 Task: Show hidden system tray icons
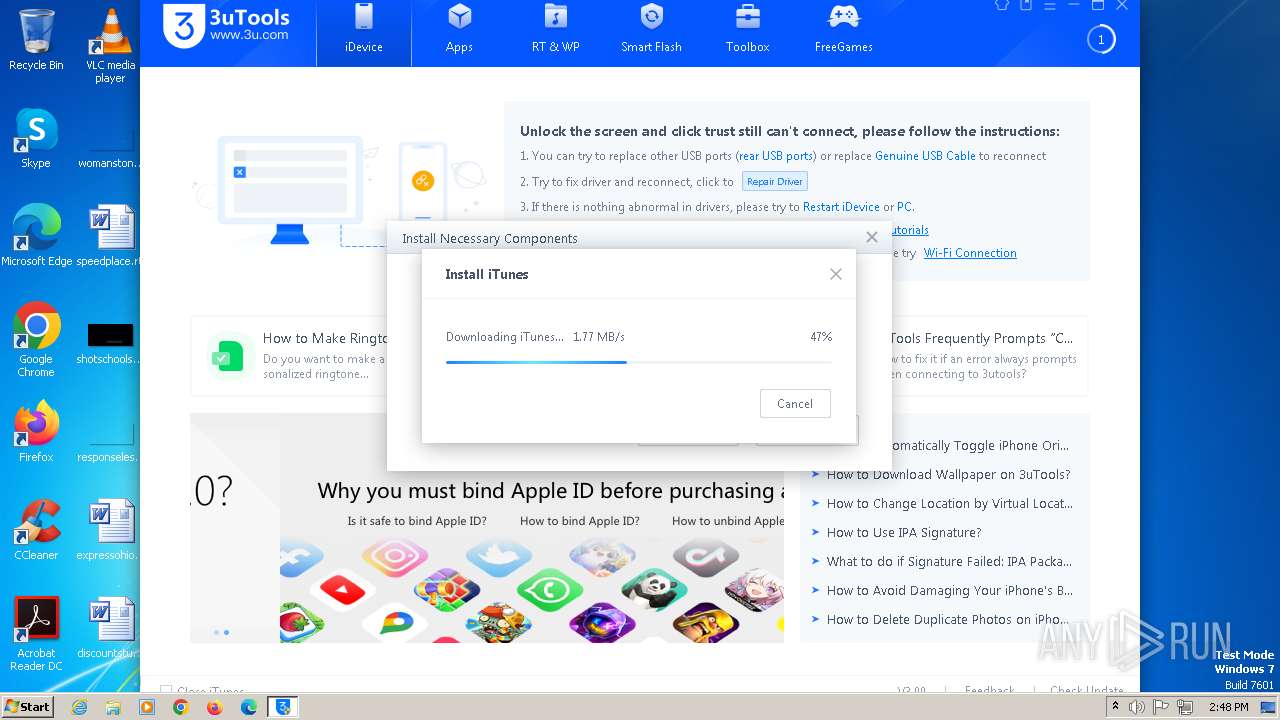[1116, 707]
